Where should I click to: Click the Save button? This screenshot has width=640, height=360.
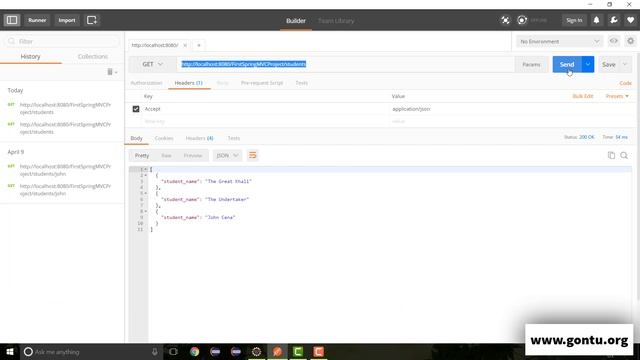pos(609,64)
